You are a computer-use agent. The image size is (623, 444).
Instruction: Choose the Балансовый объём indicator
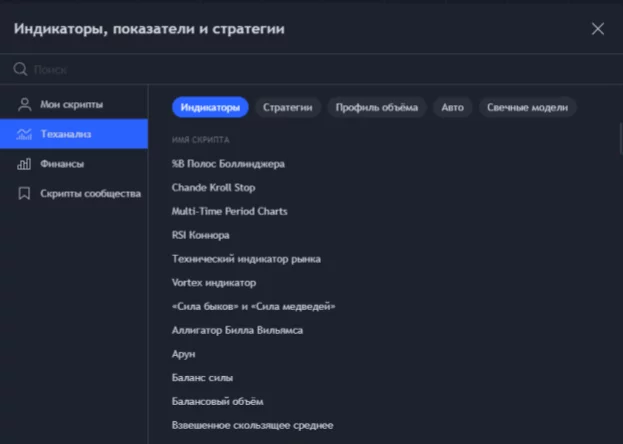click(x=217, y=401)
